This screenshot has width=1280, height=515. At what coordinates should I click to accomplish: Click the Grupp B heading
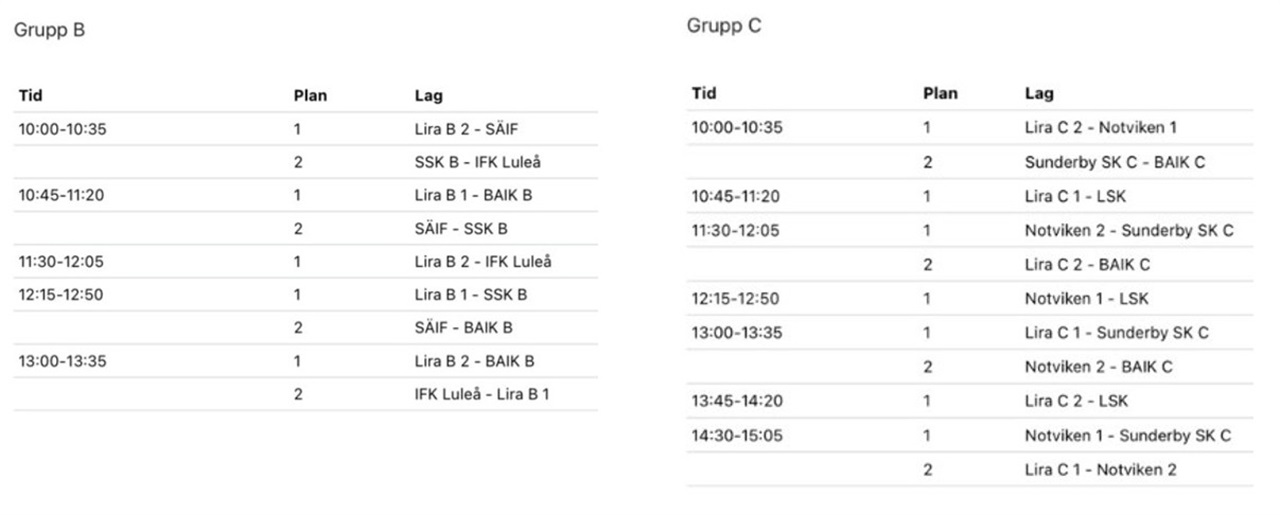point(49,30)
